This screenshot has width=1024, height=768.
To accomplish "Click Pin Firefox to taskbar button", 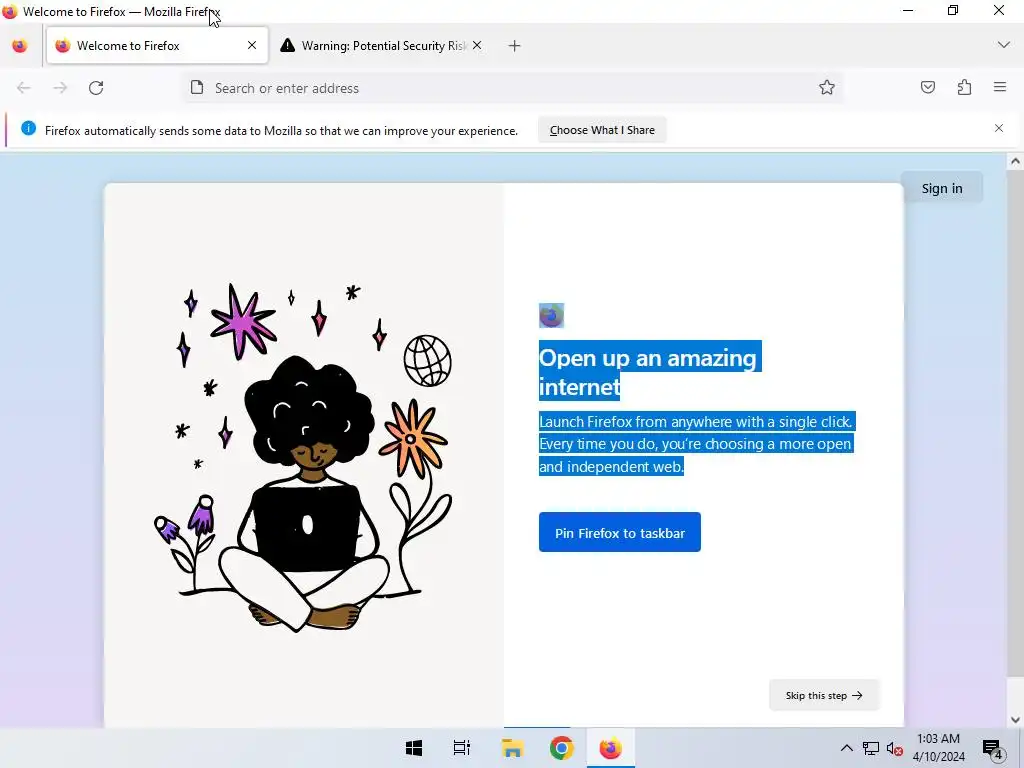I will (620, 532).
